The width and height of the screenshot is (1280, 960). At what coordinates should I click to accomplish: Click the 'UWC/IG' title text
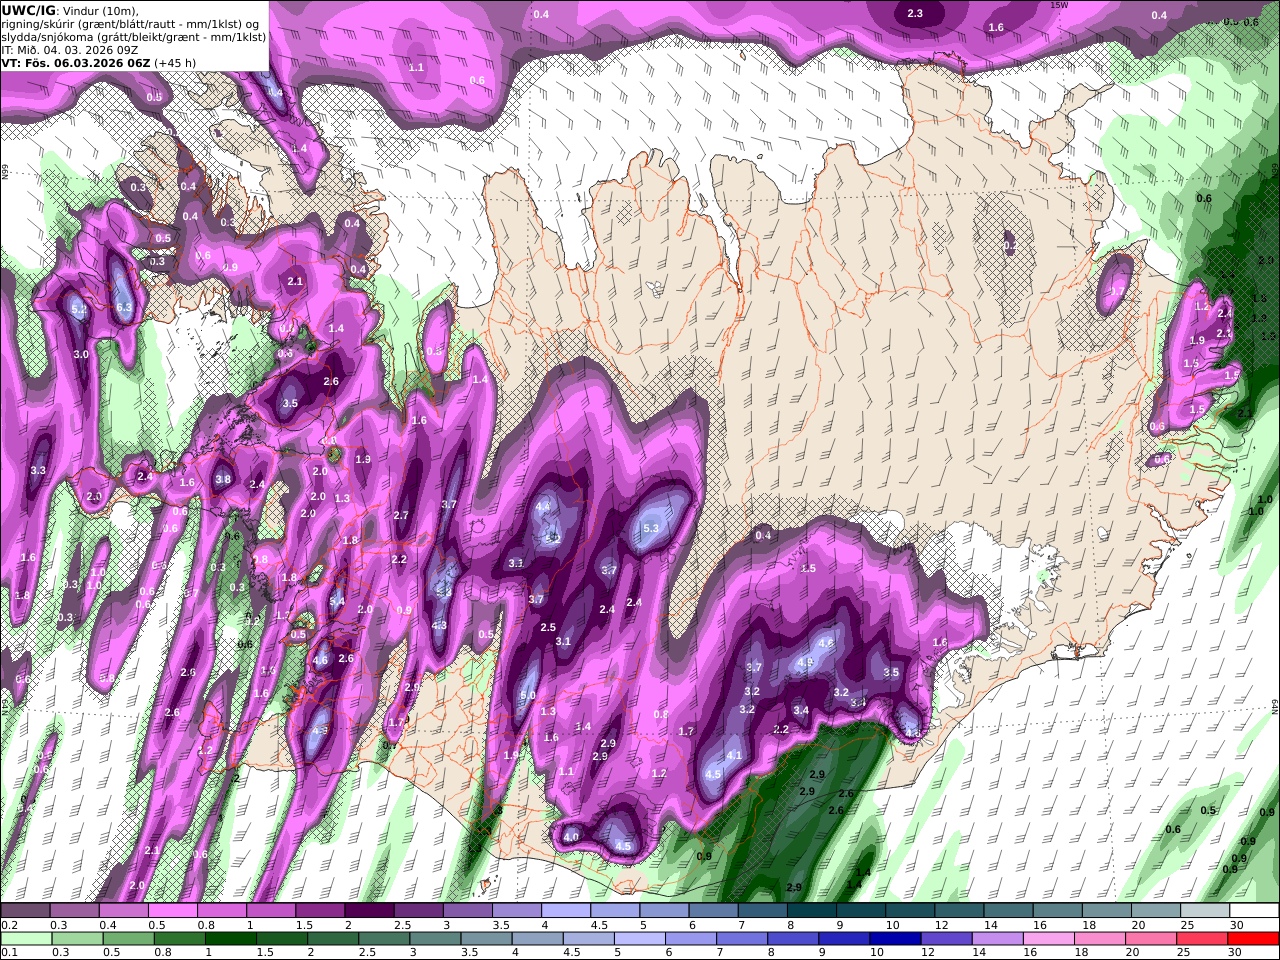point(29,10)
